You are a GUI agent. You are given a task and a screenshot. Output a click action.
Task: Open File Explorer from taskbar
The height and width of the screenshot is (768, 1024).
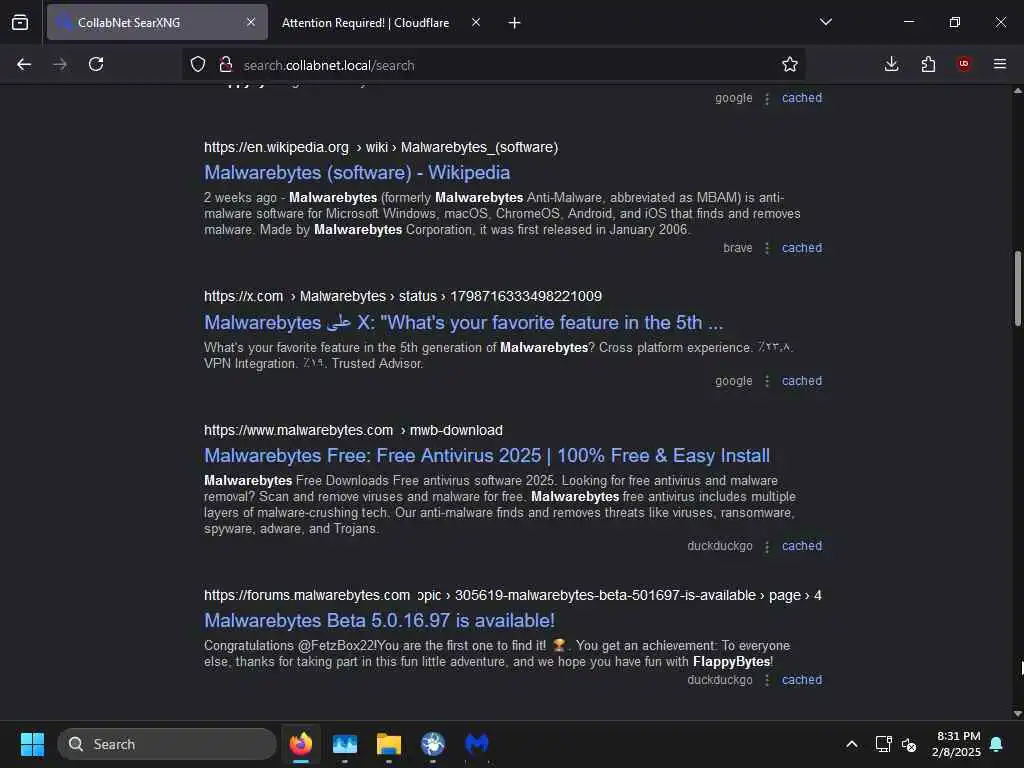pyautogui.click(x=389, y=744)
